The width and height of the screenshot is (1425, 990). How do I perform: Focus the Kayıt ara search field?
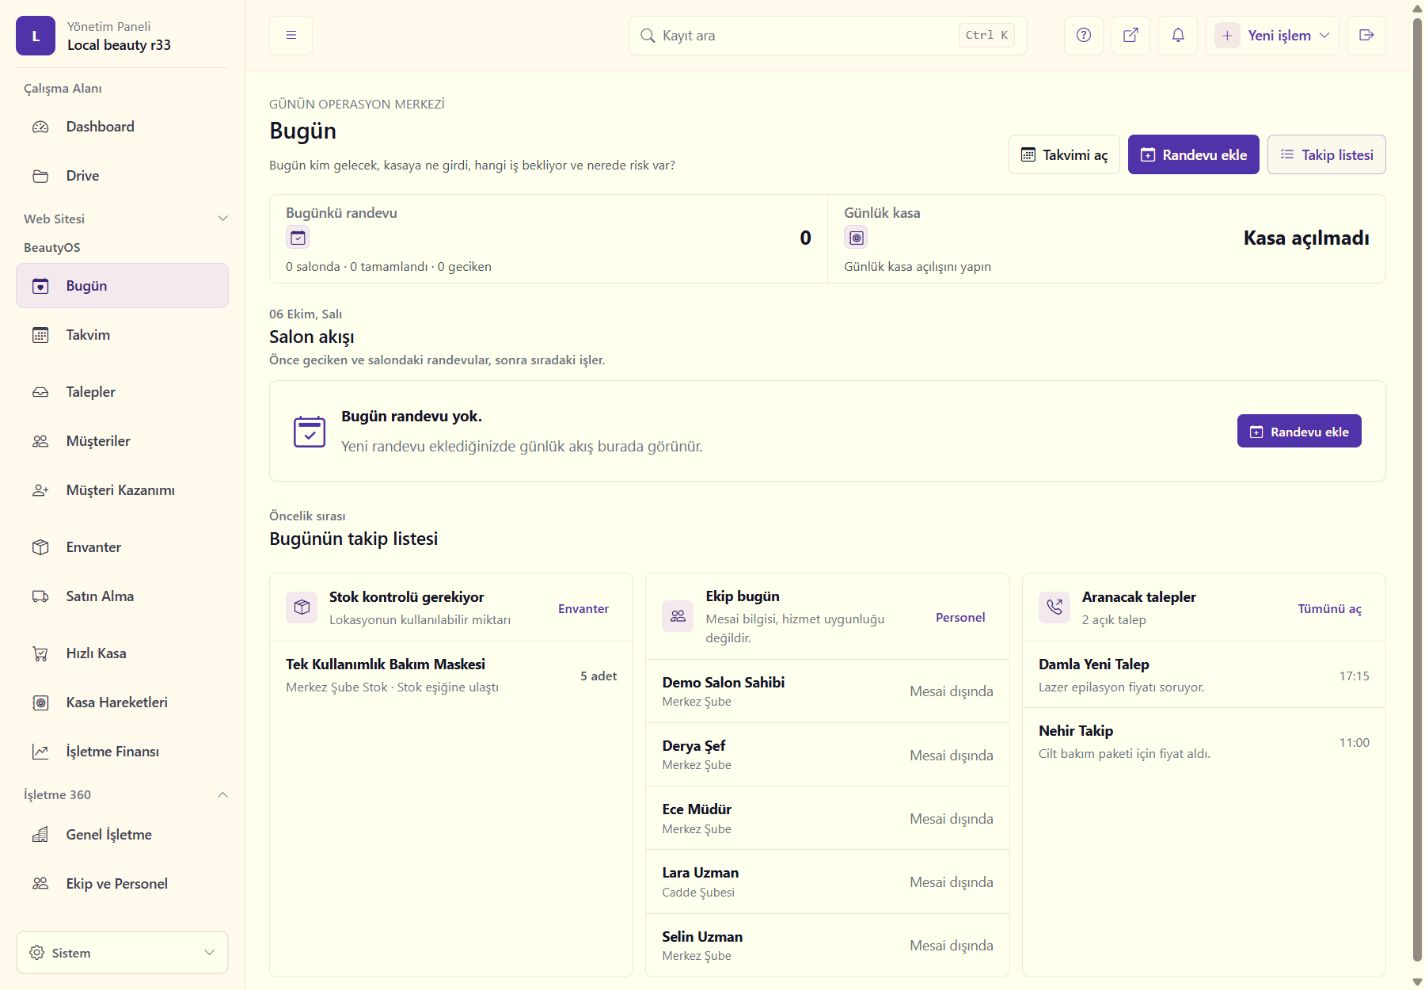(x=828, y=35)
